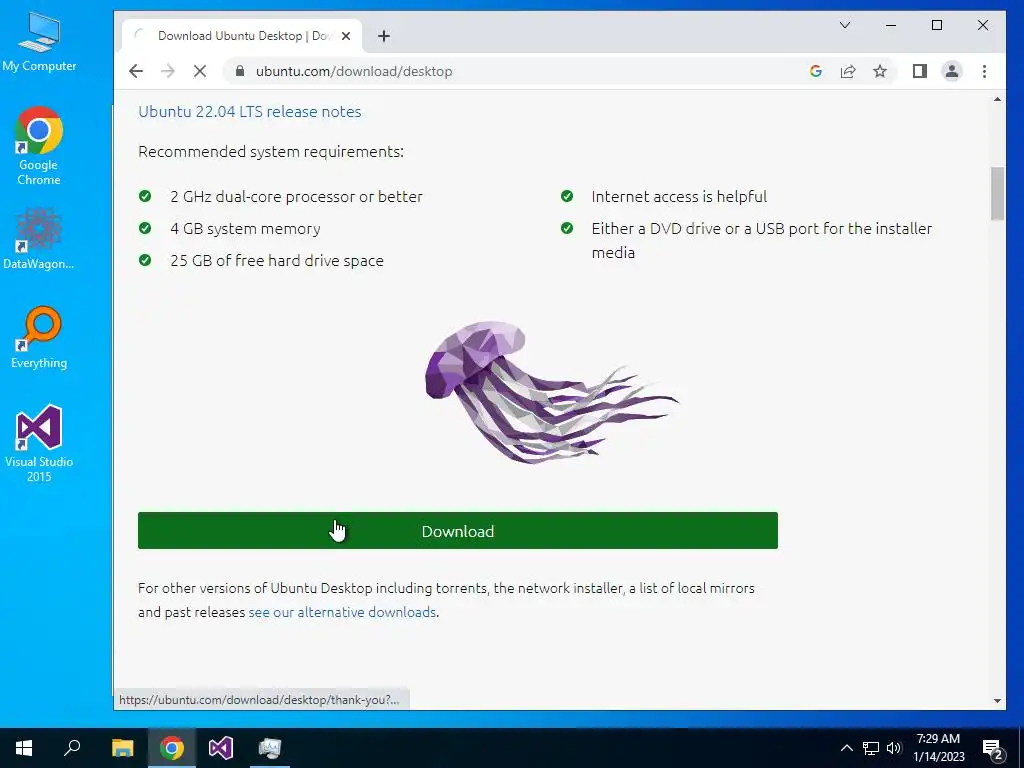
Task: Select the My Computer desktop icon
Action: pos(39,42)
